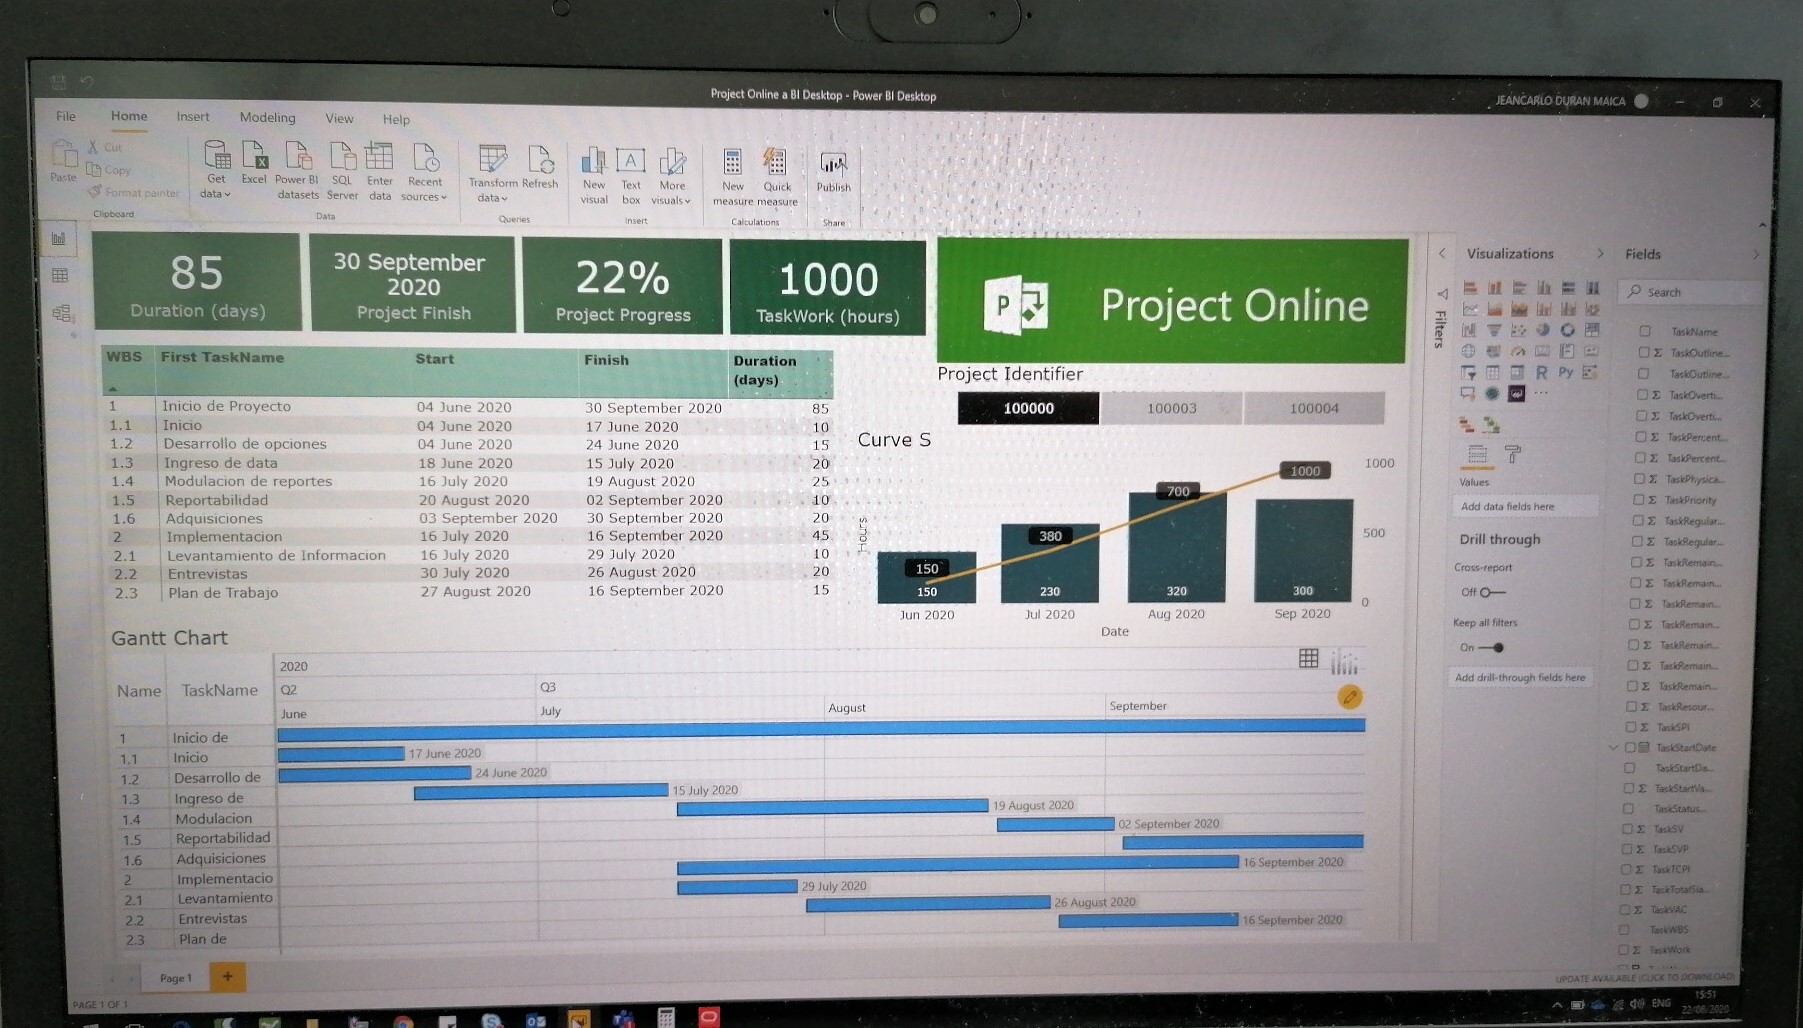Image resolution: width=1803 pixels, height=1028 pixels.
Task: Click the Fields Search box
Action: point(1690,292)
